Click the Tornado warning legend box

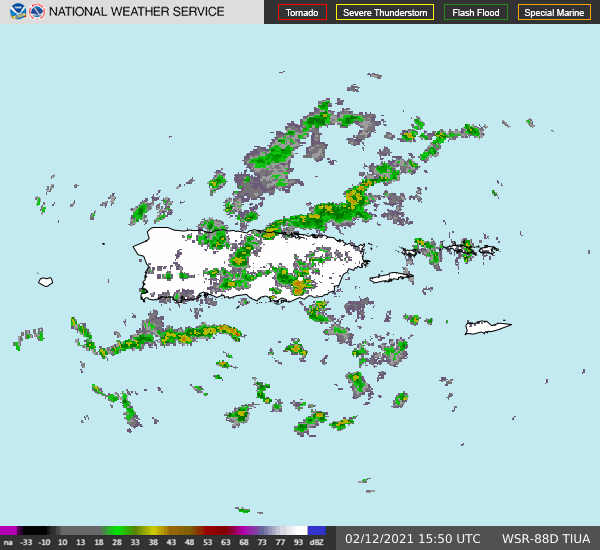coord(302,13)
